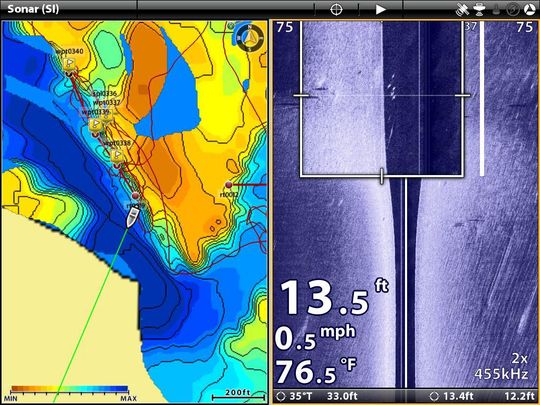Tap the boat position icon on chart
Screen dimensions: 540x405
[x=133, y=216]
